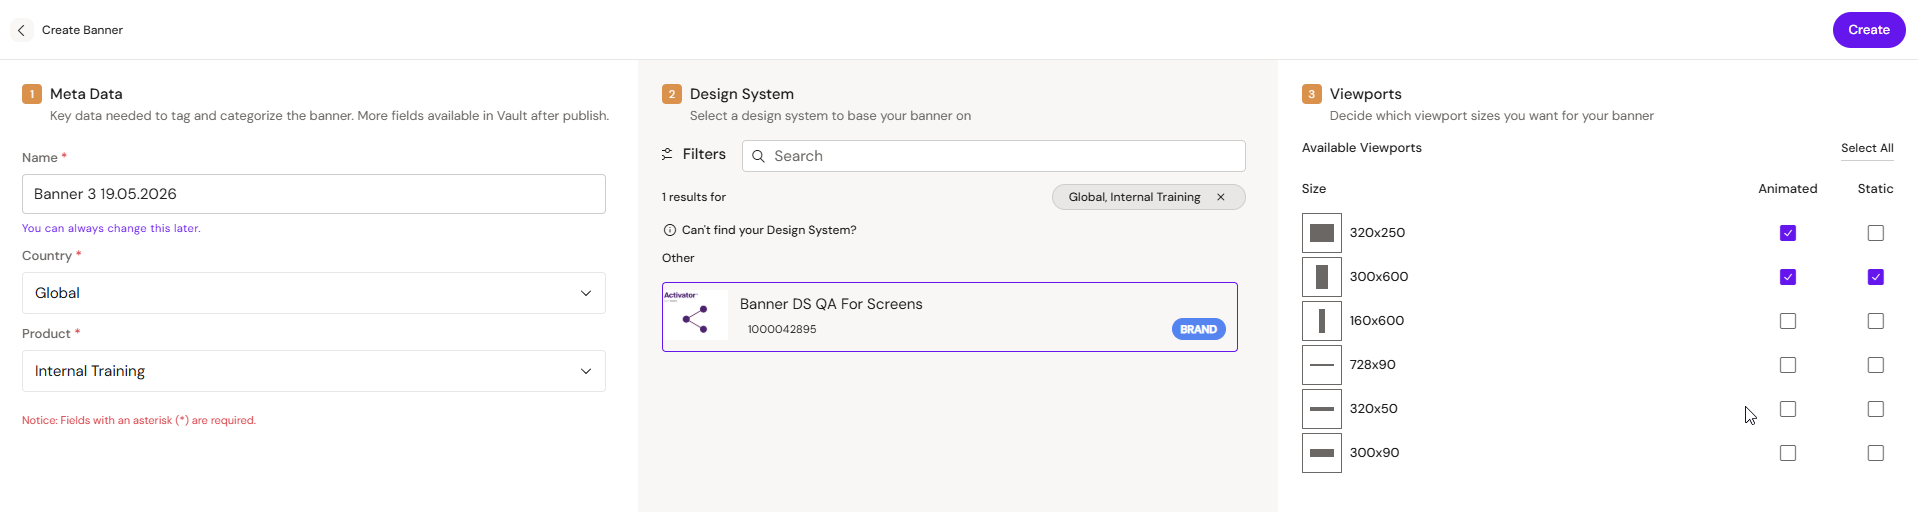Click the step 2 Design System badge
Image resolution: width=1918 pixels, height=512 pixels.
click(672, 94)
